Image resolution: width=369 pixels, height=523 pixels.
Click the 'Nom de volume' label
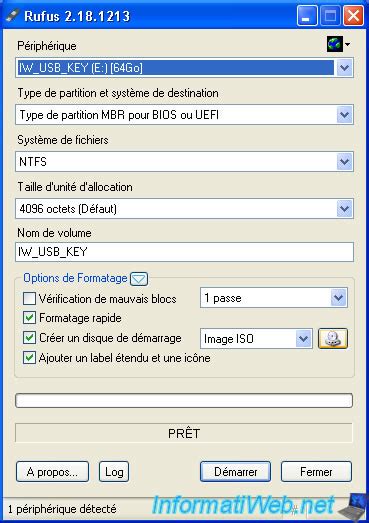[54, 233]
